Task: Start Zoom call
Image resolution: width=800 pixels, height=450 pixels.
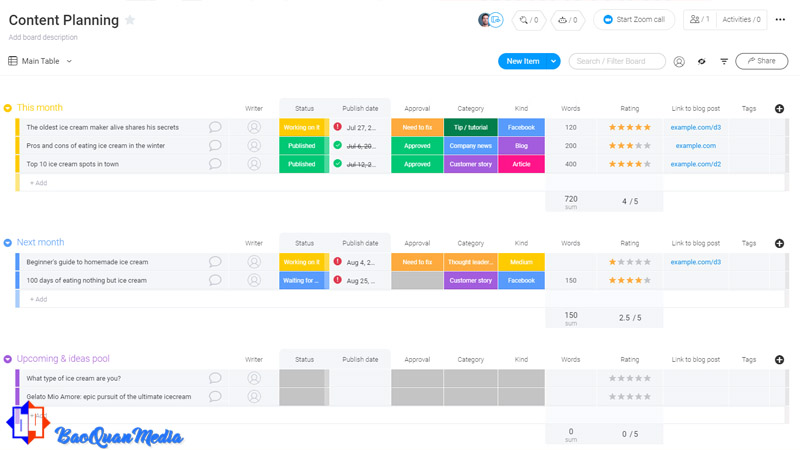Action: click(634, 20)
